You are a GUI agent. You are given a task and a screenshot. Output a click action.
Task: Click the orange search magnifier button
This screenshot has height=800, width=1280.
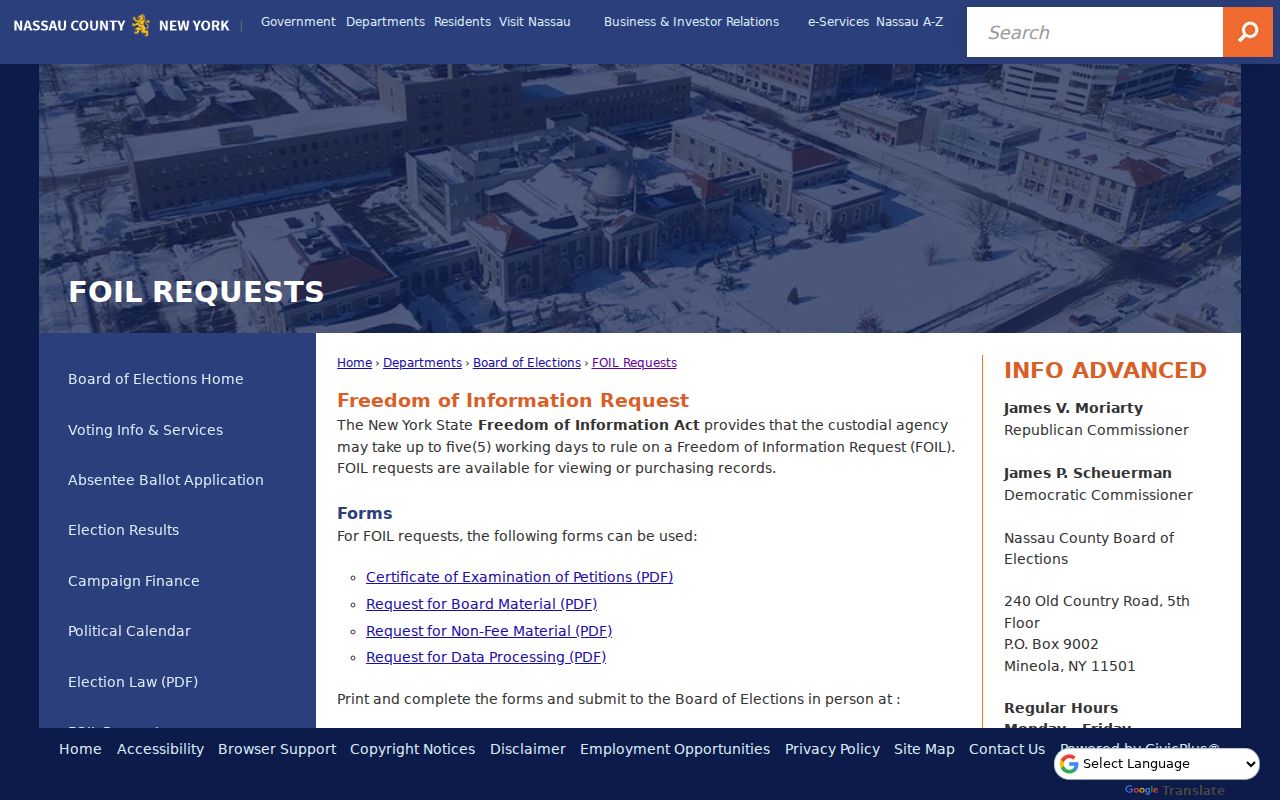1248,32
